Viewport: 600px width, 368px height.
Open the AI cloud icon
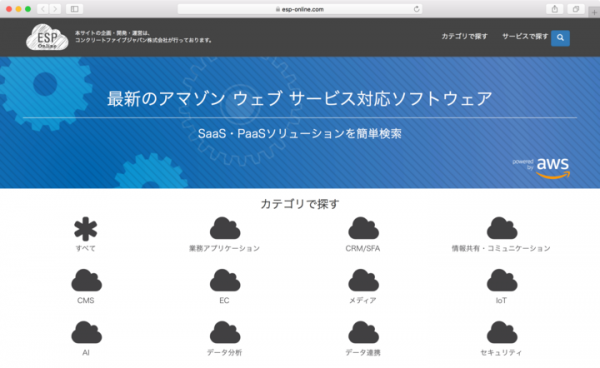pos(86,332)
